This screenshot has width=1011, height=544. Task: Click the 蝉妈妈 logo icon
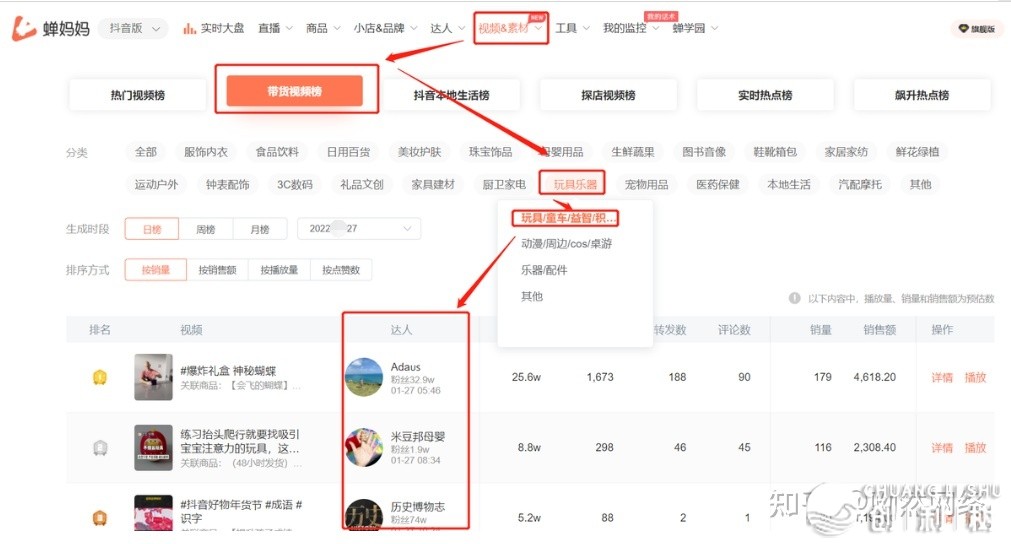pos(24,28)
